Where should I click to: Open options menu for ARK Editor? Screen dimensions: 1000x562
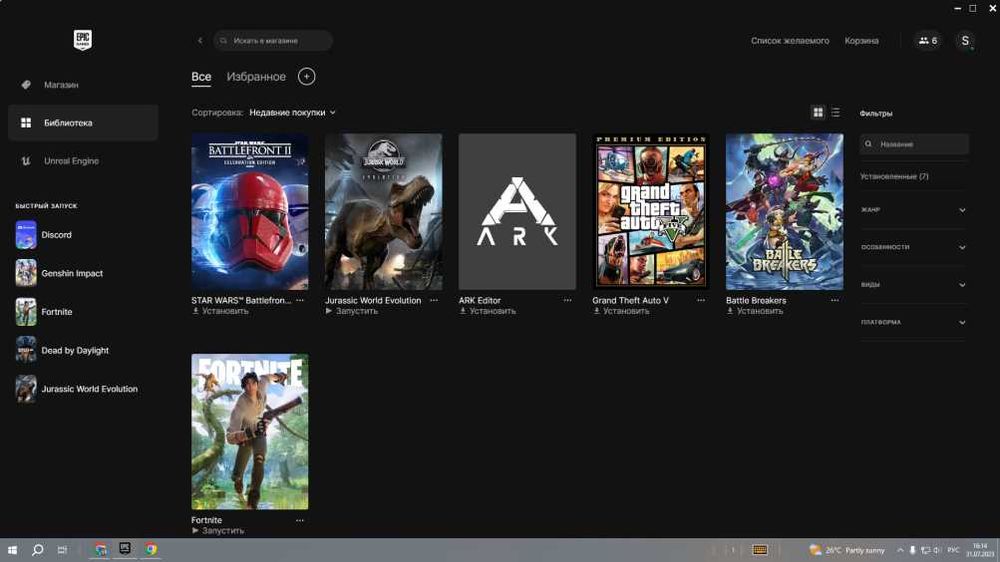click(x=567, y=300)
